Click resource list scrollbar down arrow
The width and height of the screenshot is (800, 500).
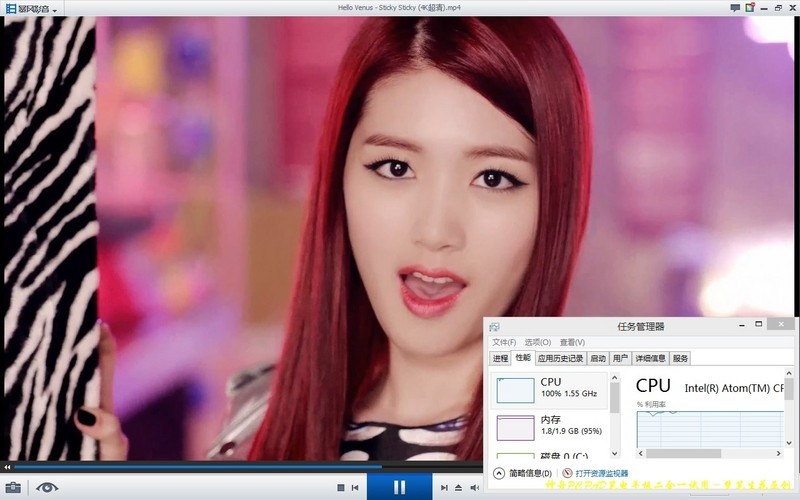point(614,453)
